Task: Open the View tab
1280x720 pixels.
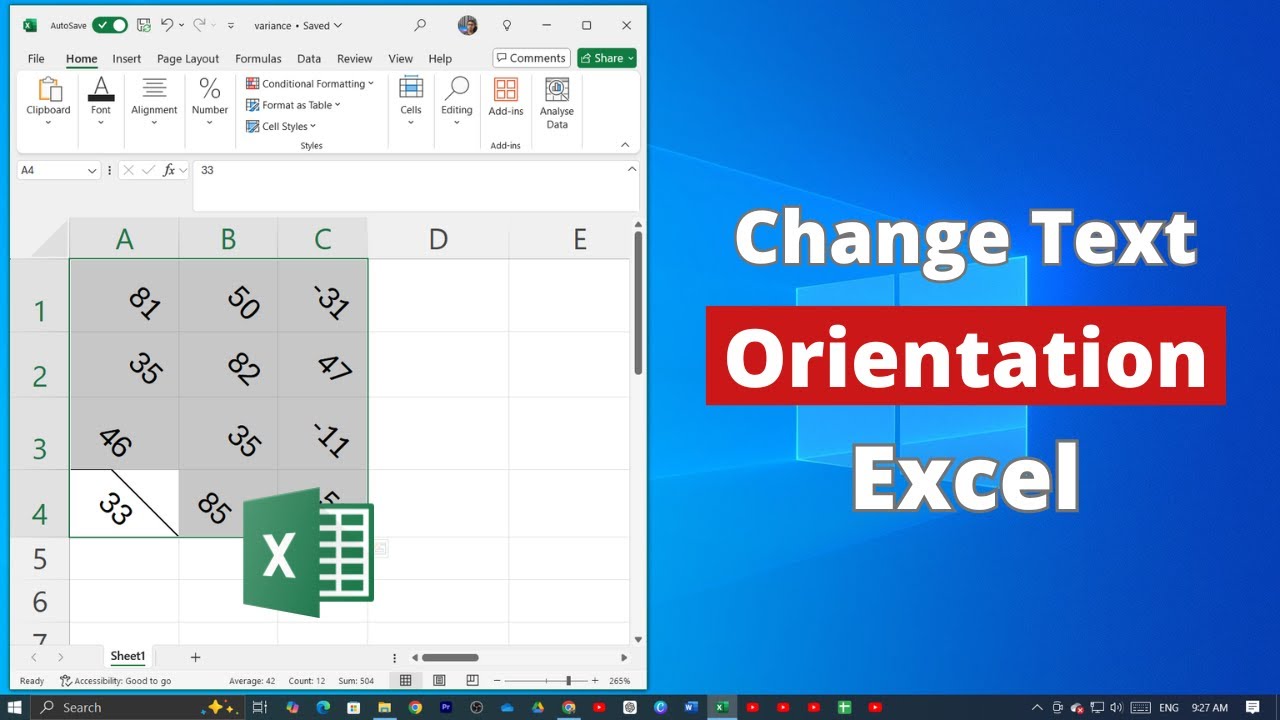Action: pyautogui.click(x=400, y=59)
